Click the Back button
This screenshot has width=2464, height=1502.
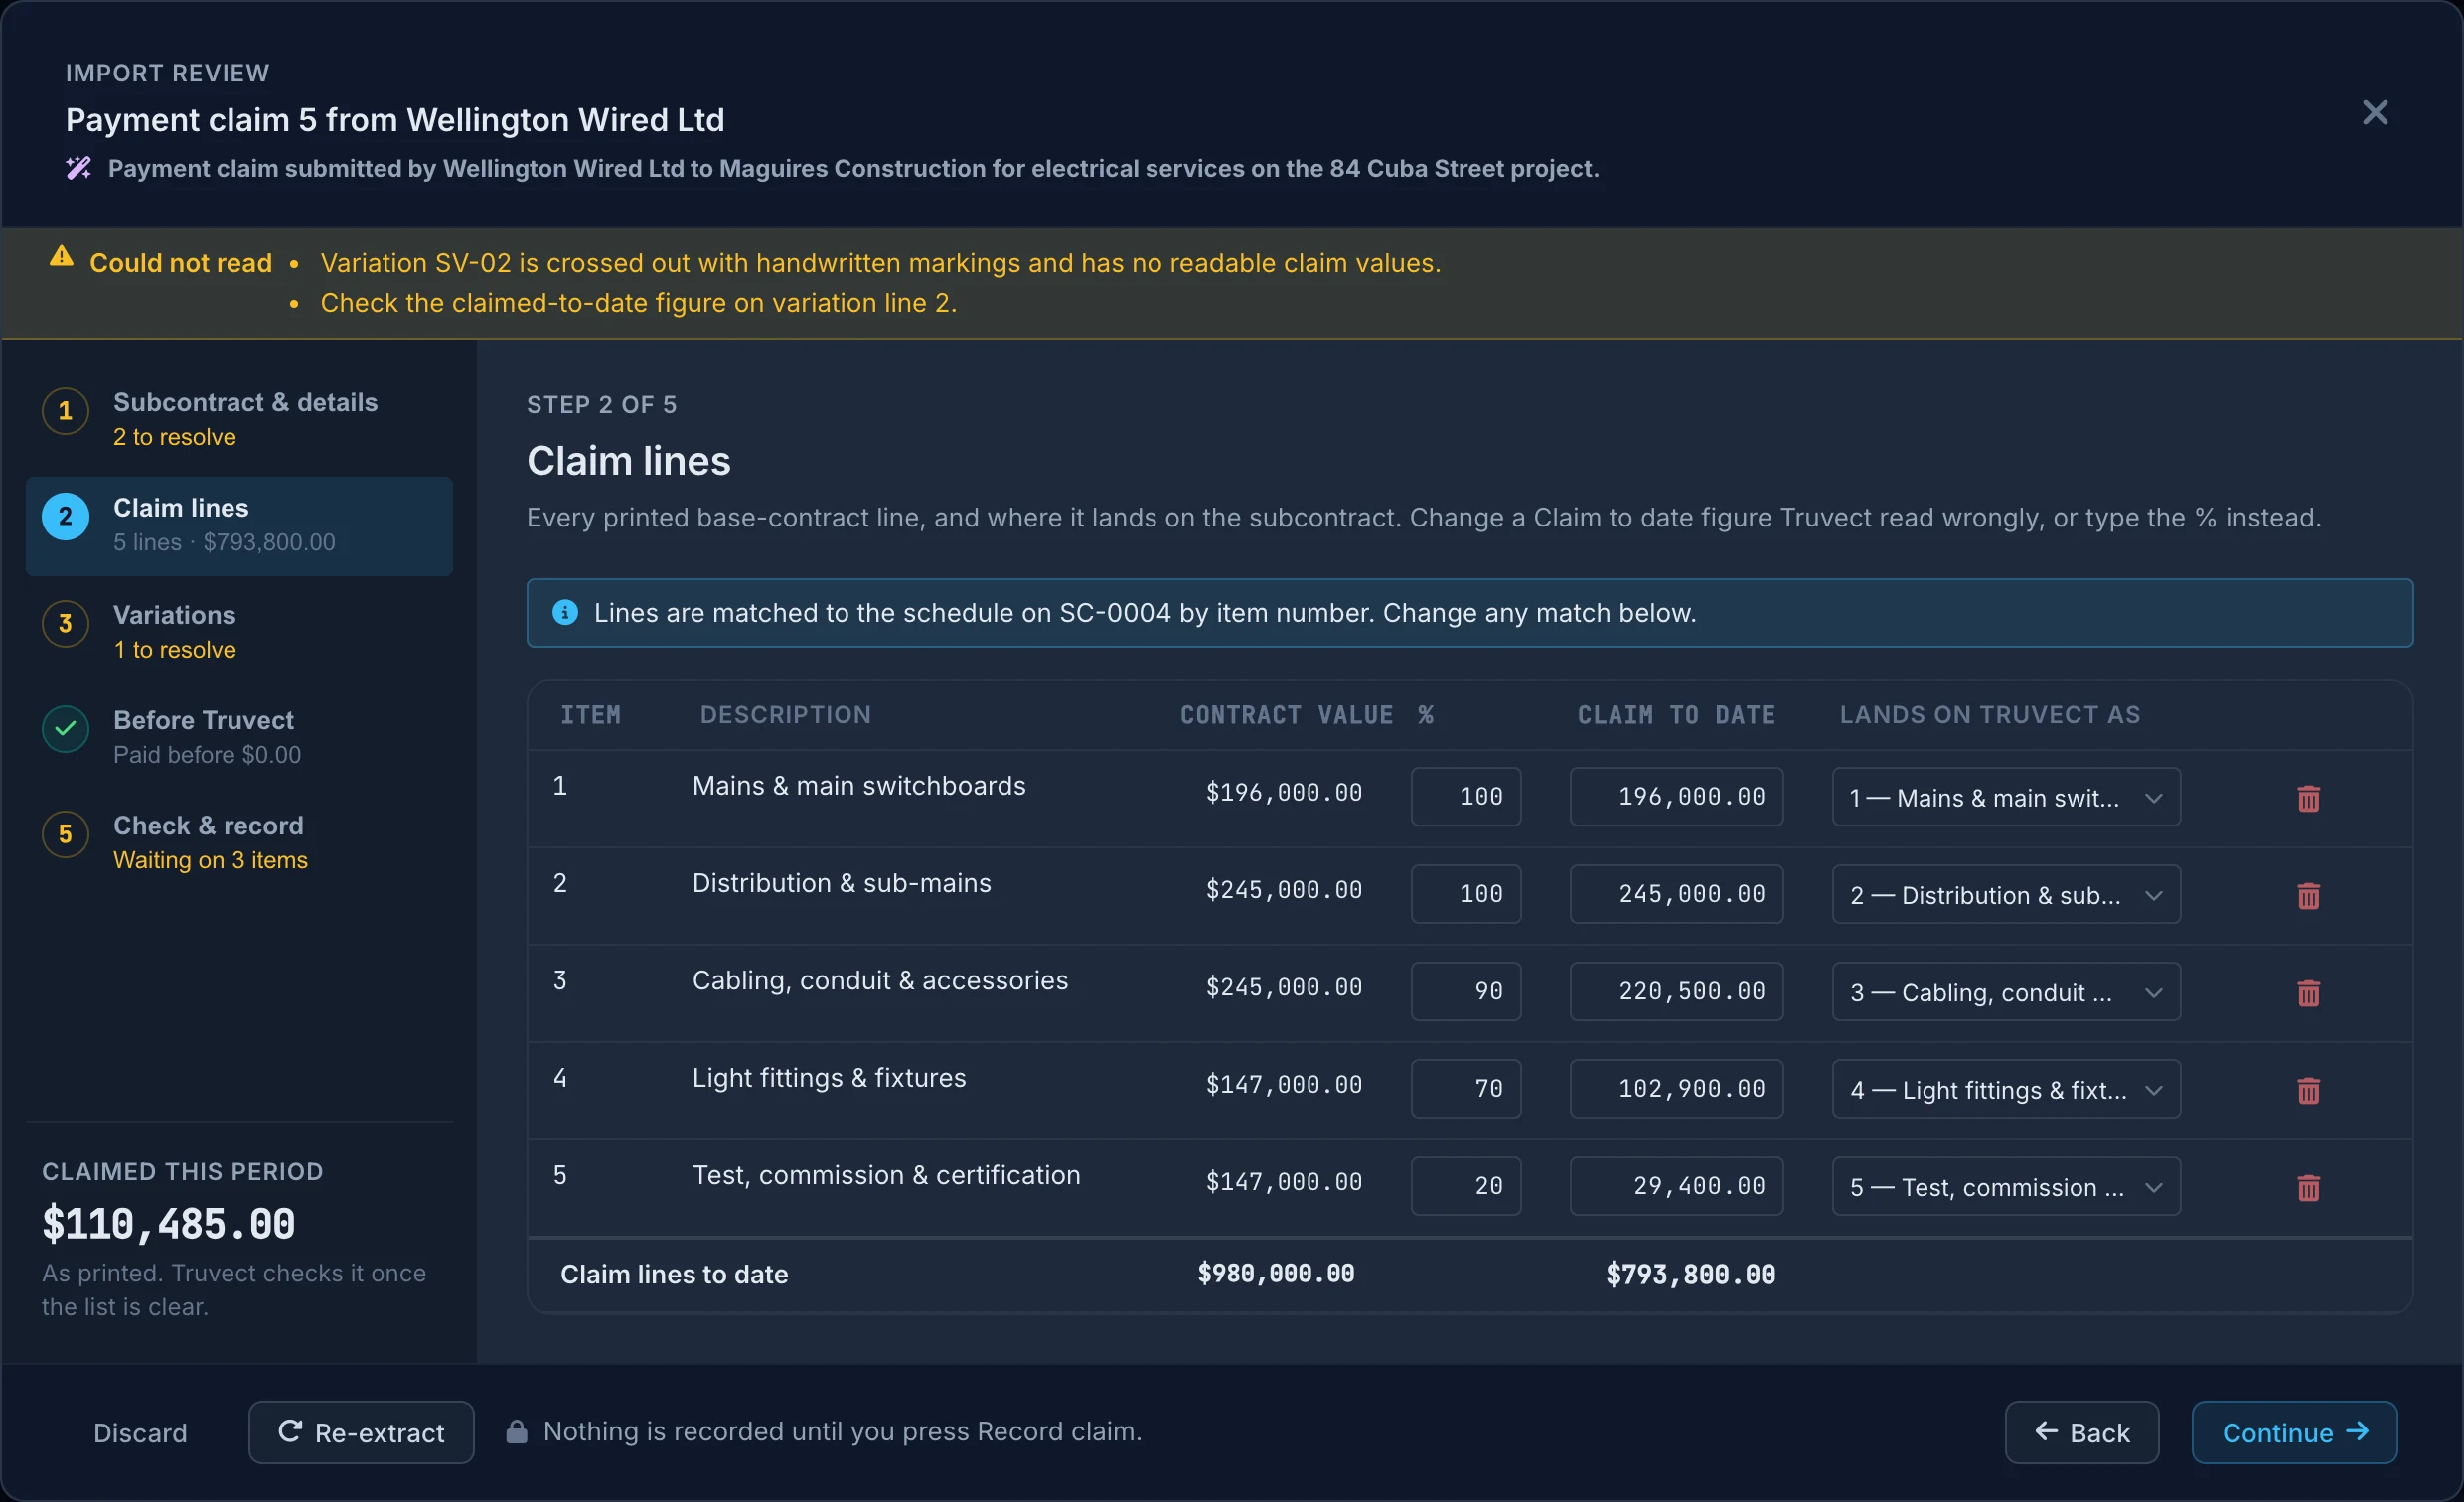click(2081, 1432)
